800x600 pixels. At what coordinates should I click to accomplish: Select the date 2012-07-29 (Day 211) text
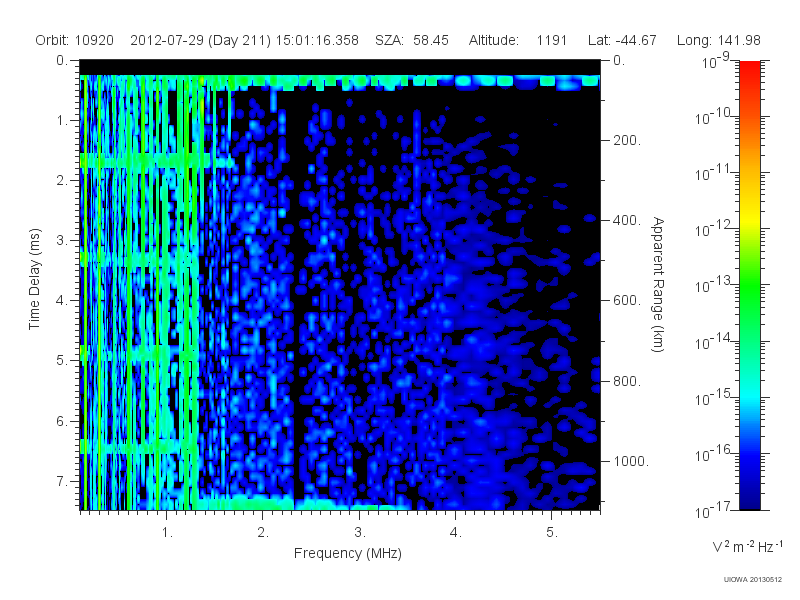pos(201,40)
